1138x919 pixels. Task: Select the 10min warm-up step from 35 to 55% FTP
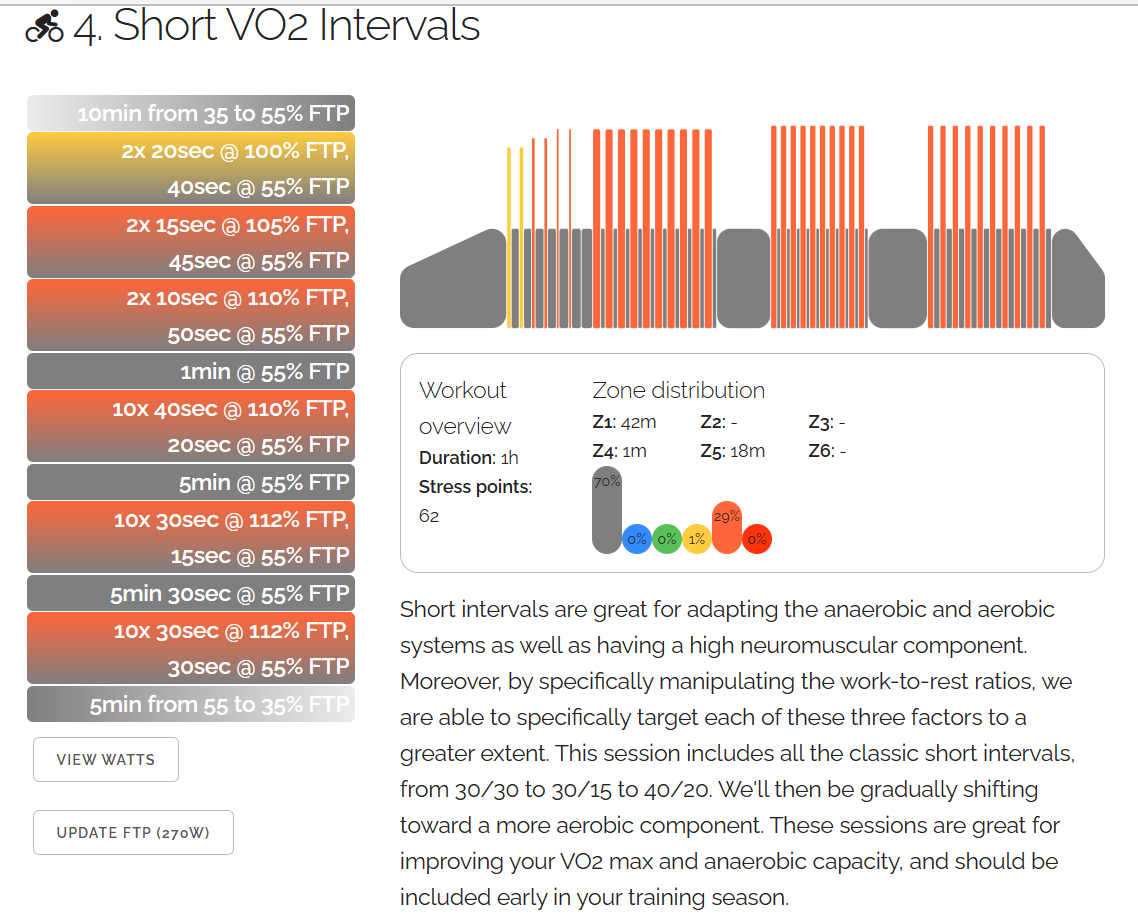[x=191, y=113]
